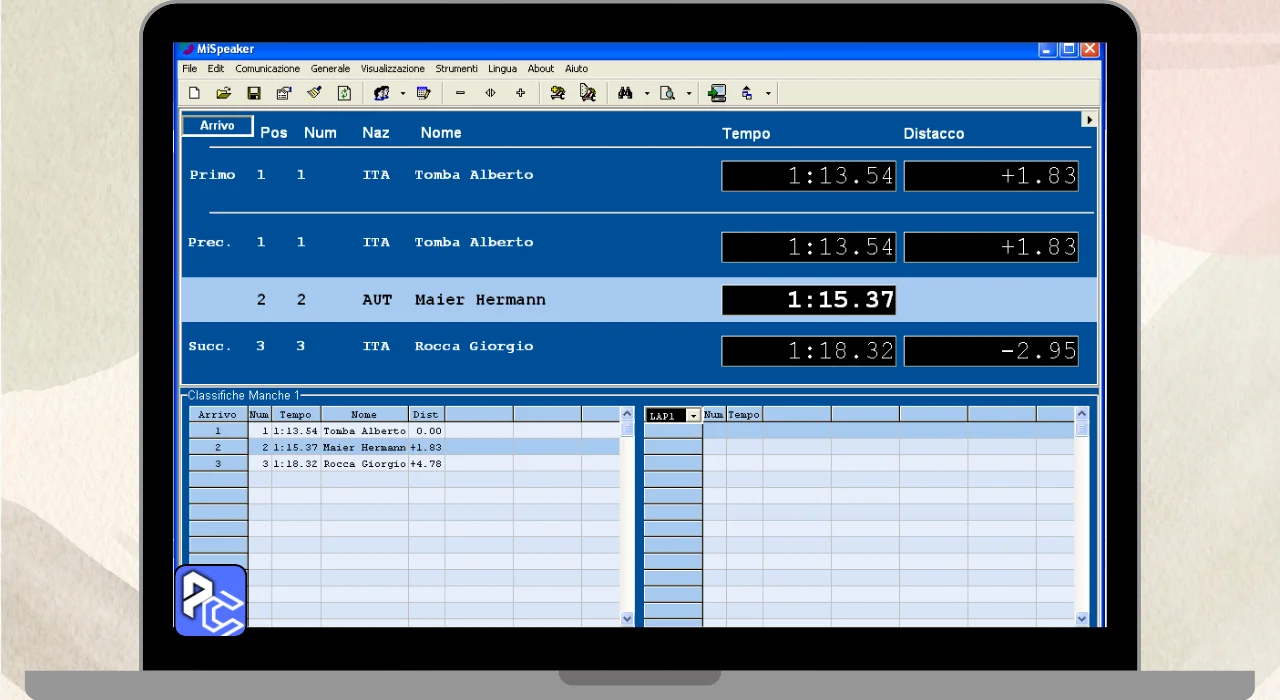Click the PC logo icon at bottom left

pos(211,601)
